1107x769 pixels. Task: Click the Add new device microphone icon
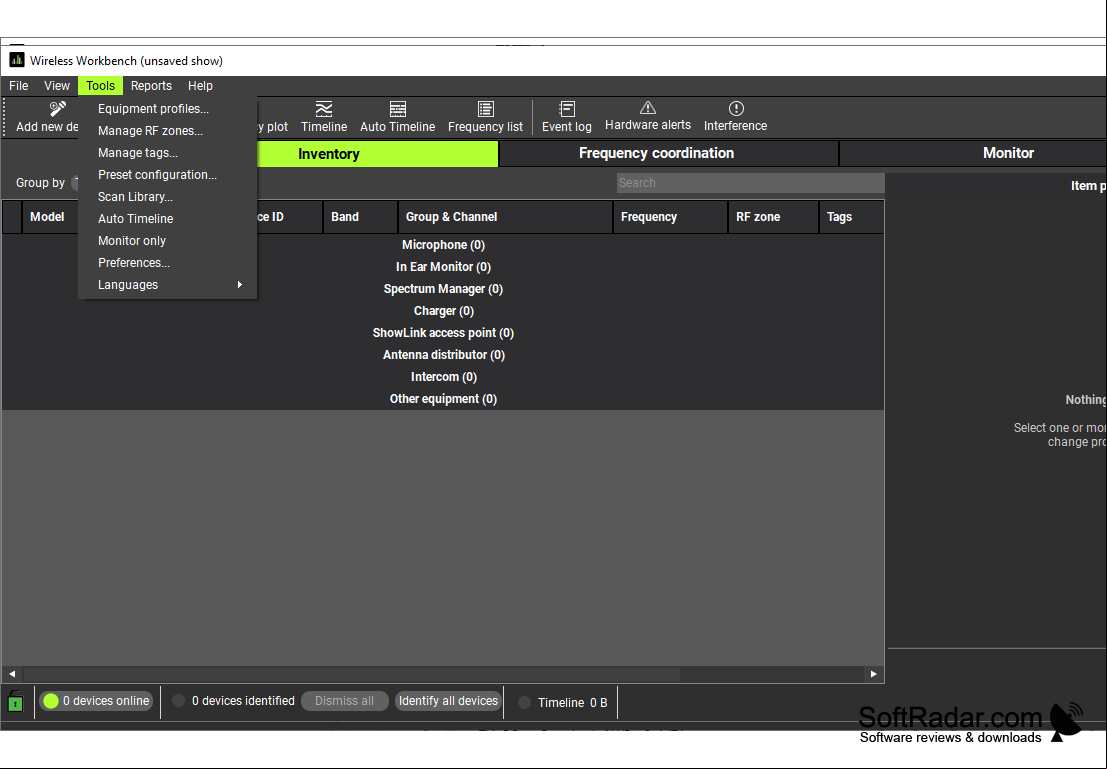pos(57,109)
